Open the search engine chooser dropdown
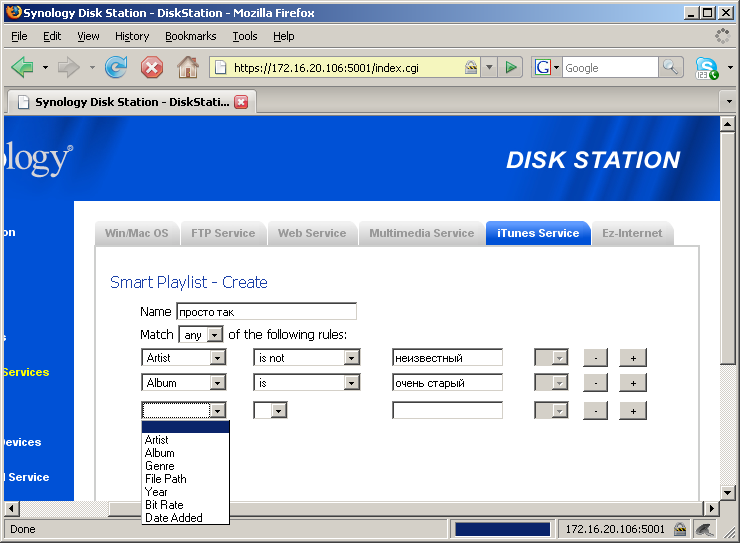740x543 pixels. (x=556, y=67)
